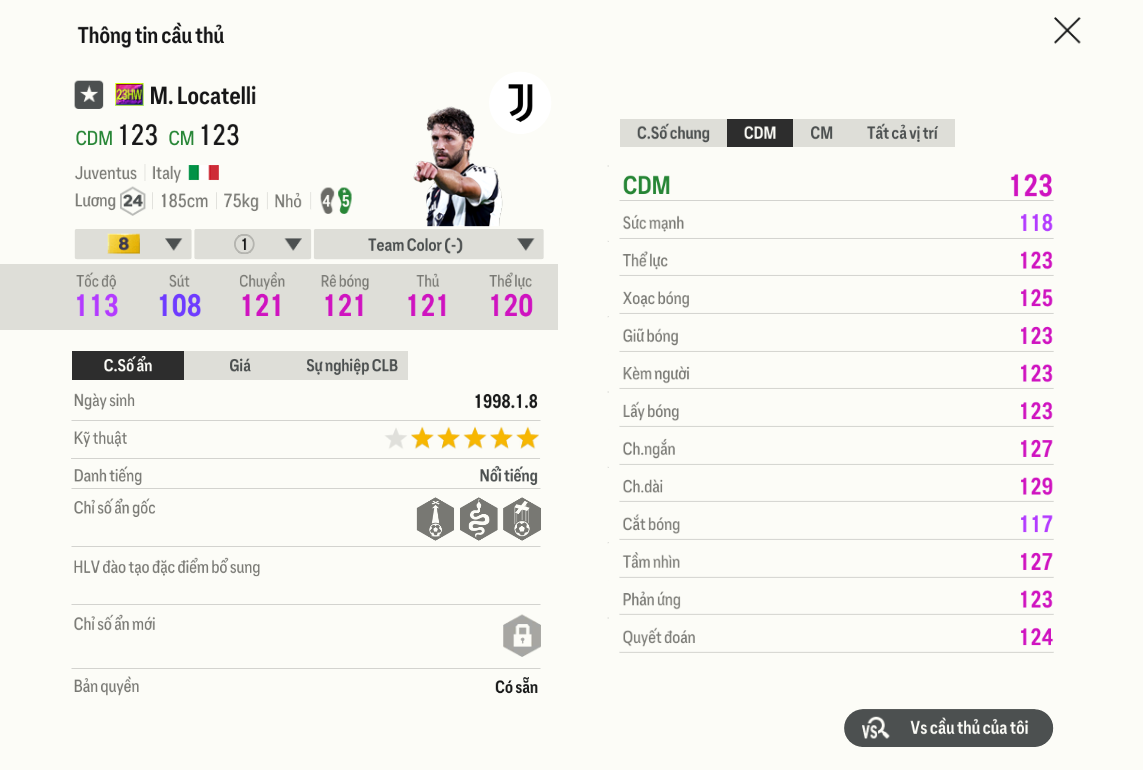Image resolution: width=1143 pixels, height=770 pixels.
Task: Click the favorite star icon beside player name
Action: click(88, 95)
